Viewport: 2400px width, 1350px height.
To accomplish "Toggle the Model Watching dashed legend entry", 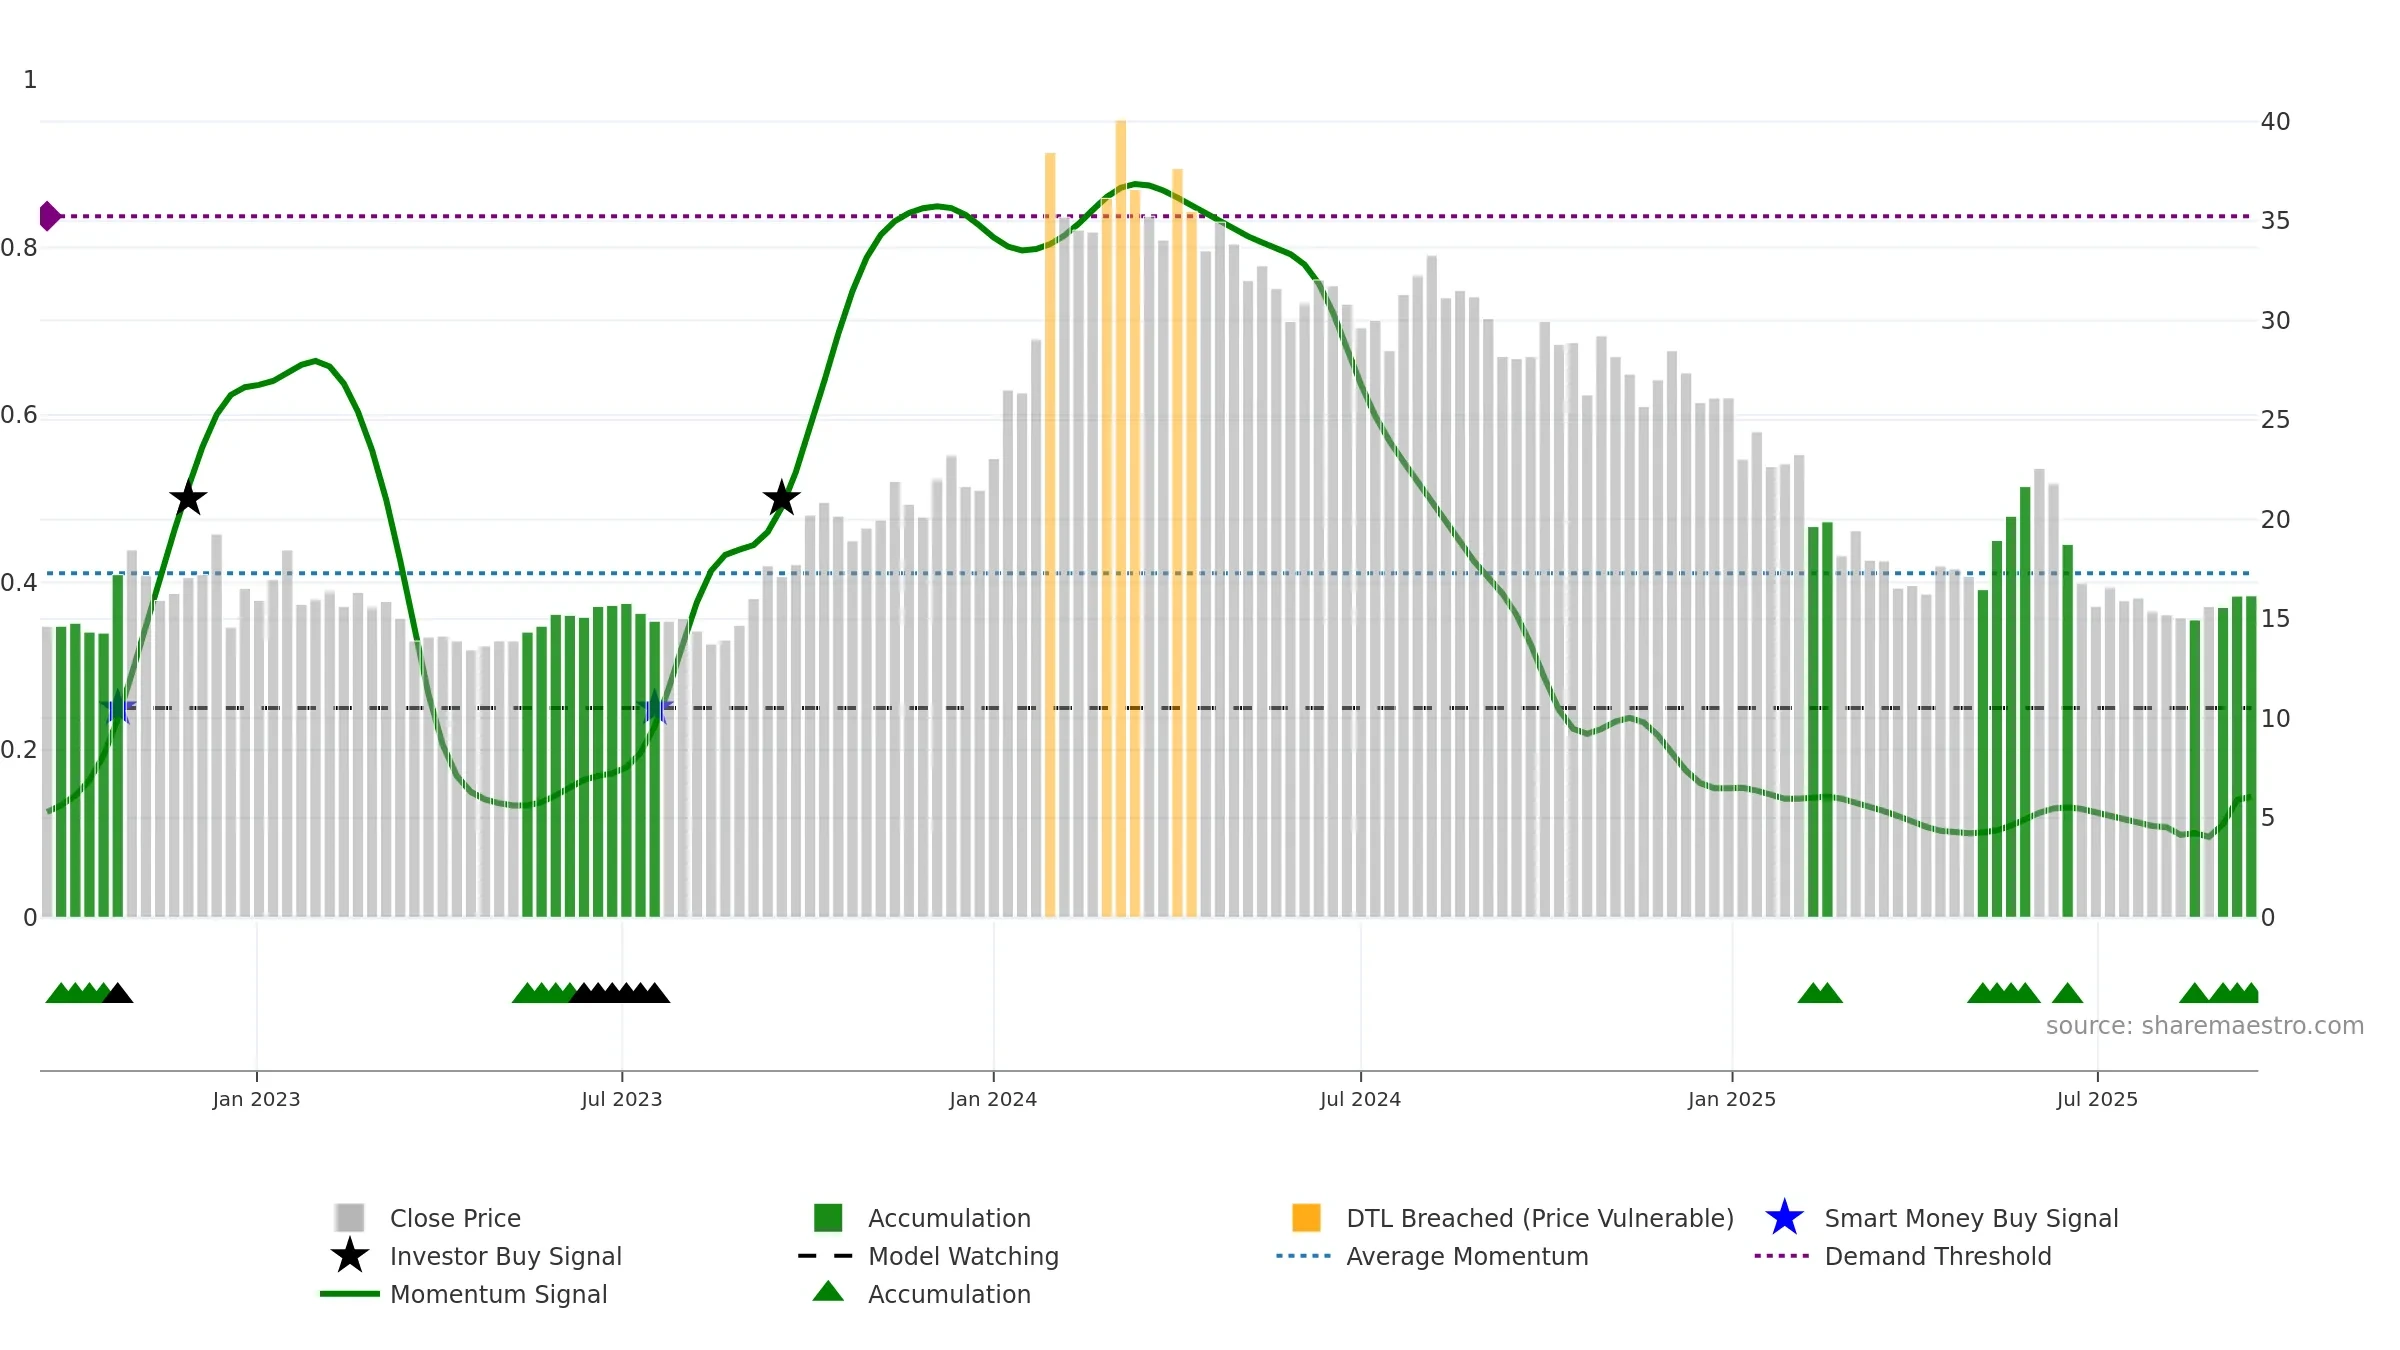I will coord(930,1256).
